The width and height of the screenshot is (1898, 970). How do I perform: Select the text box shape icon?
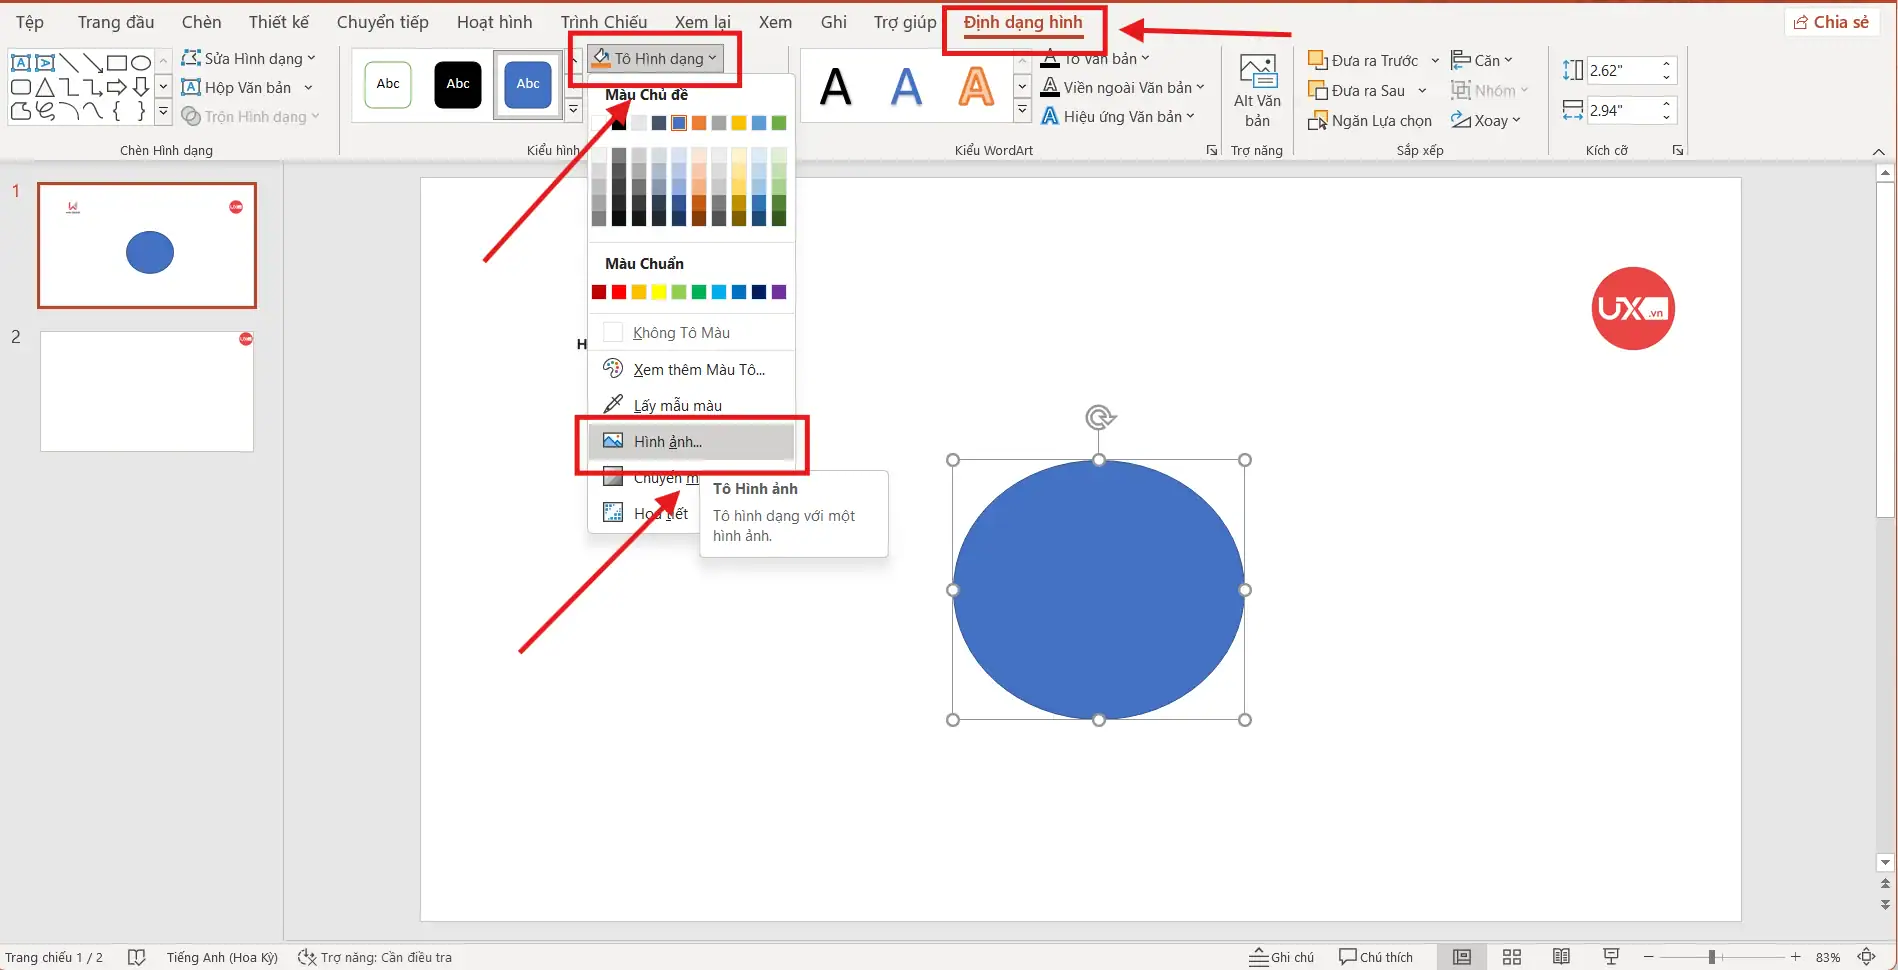(20, 62)
